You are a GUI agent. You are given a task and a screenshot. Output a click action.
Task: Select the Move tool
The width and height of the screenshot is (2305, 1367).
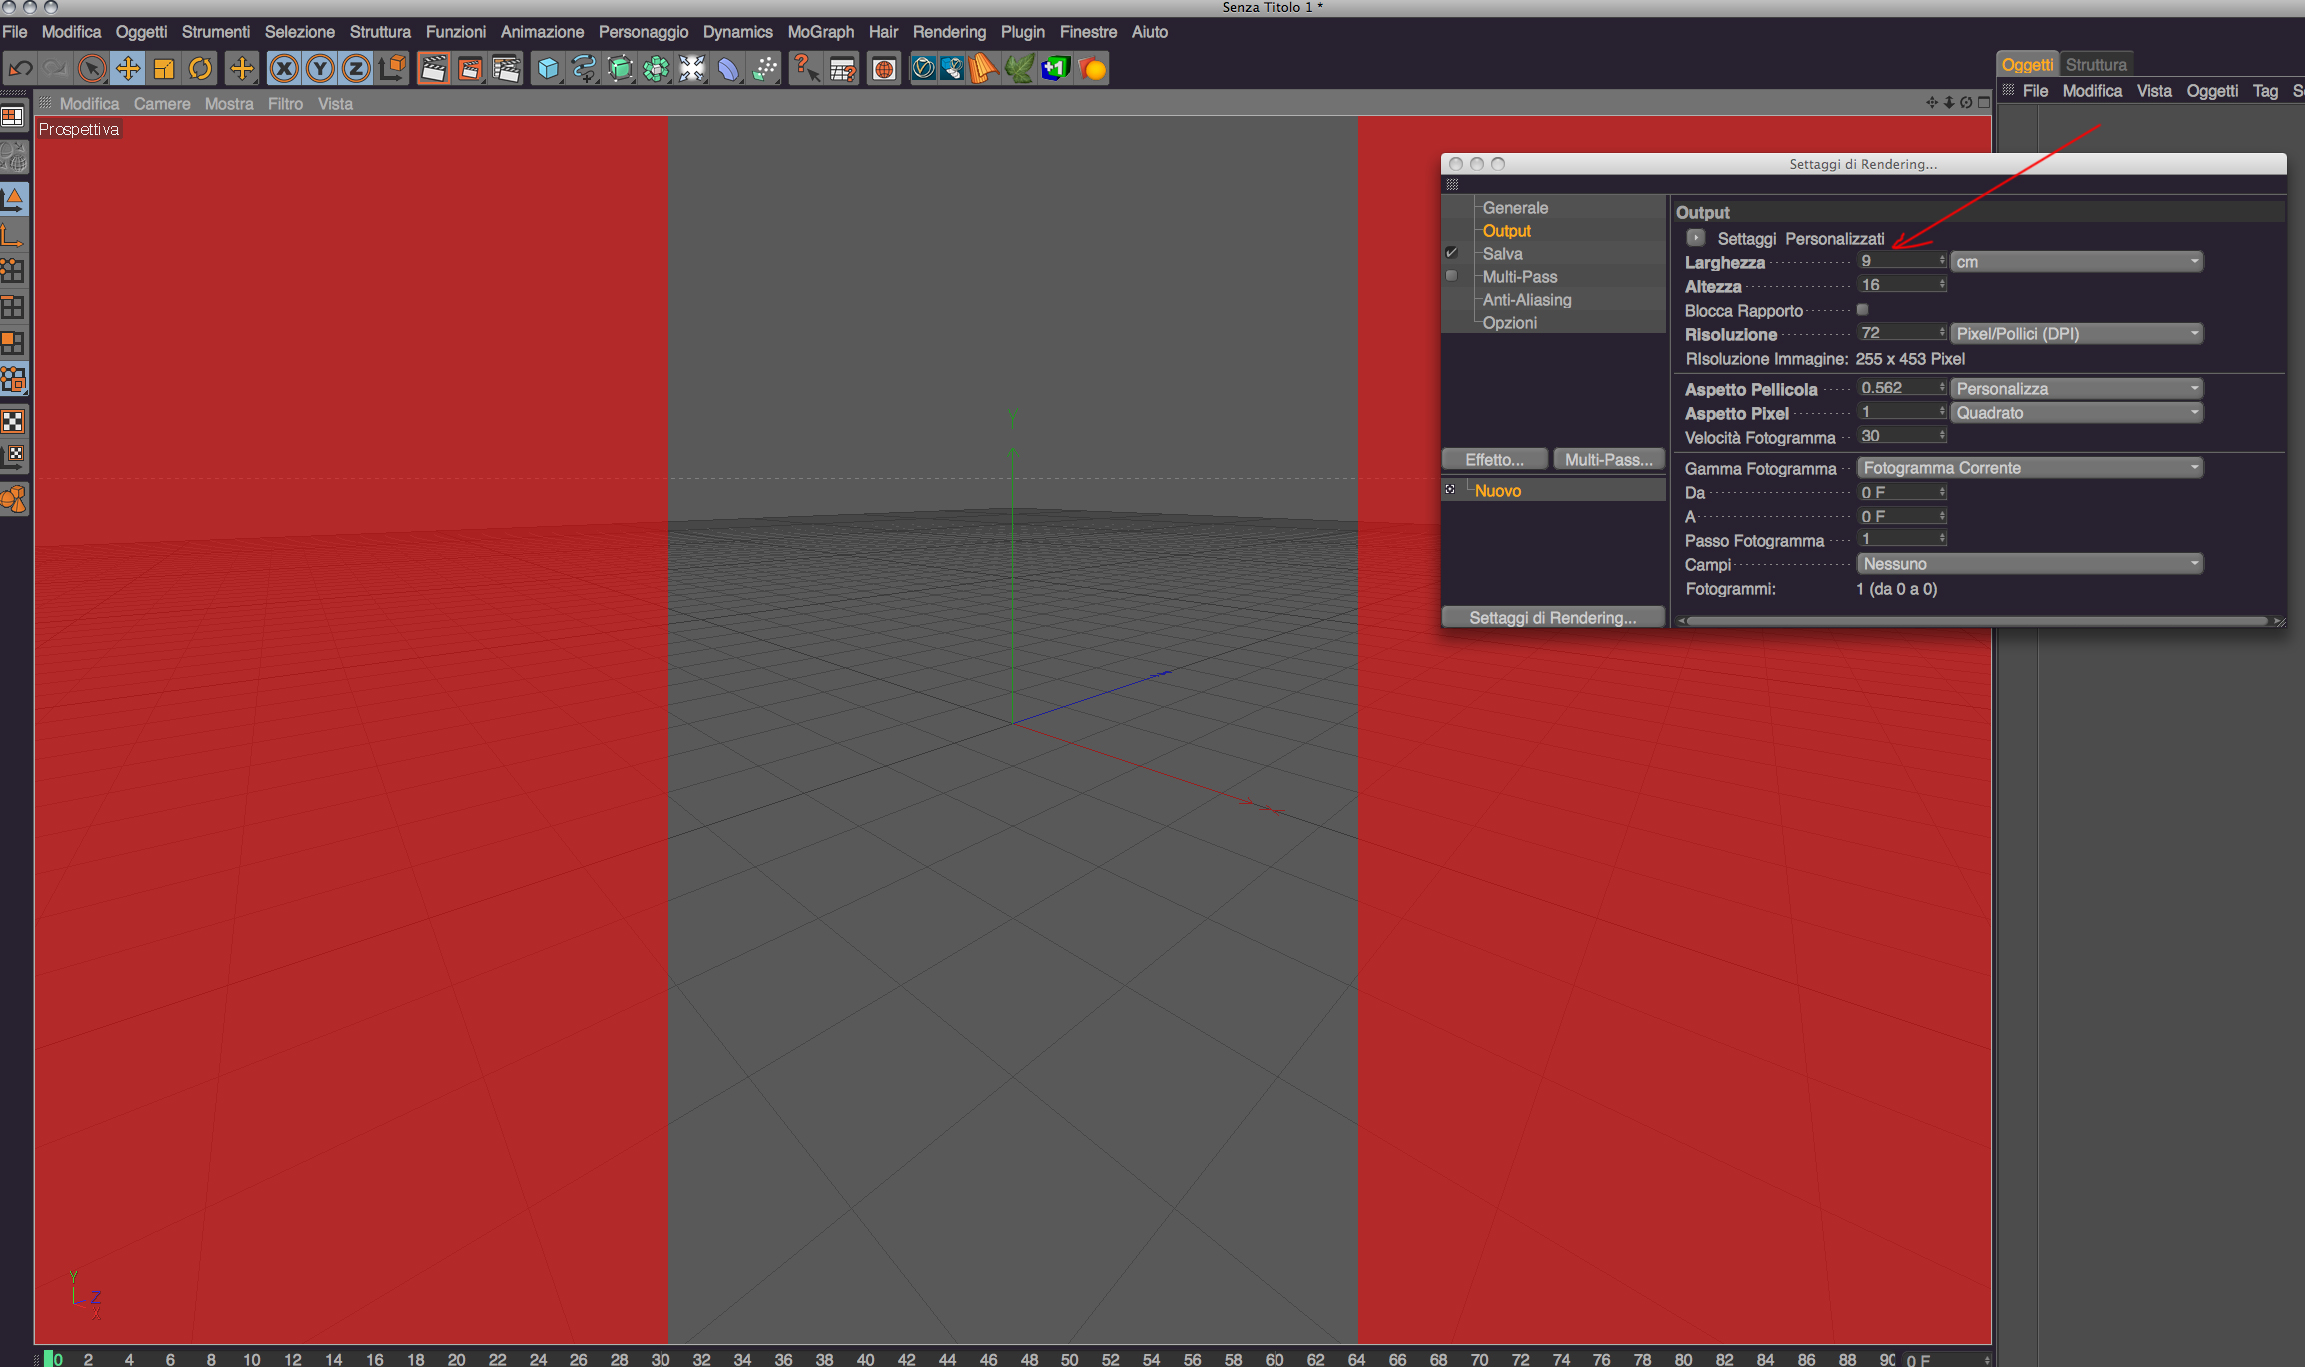[128, 69]
